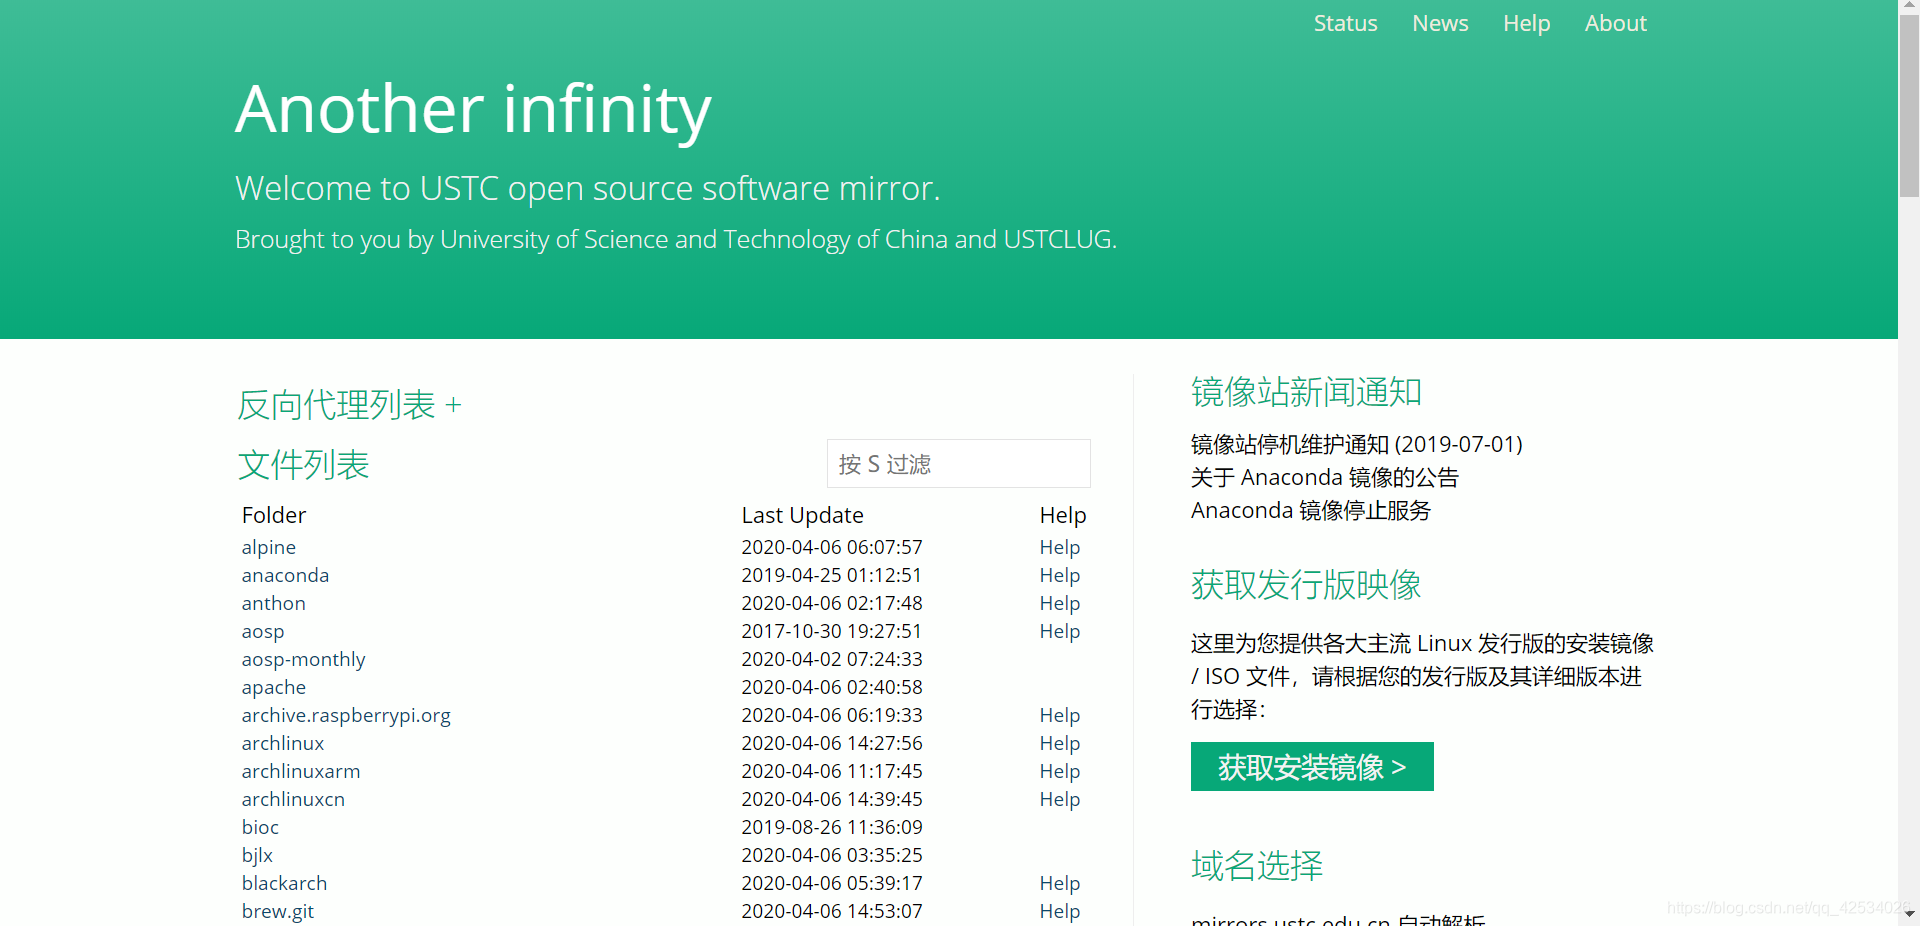Open the anaconda folder

click(x=285, y=575)
